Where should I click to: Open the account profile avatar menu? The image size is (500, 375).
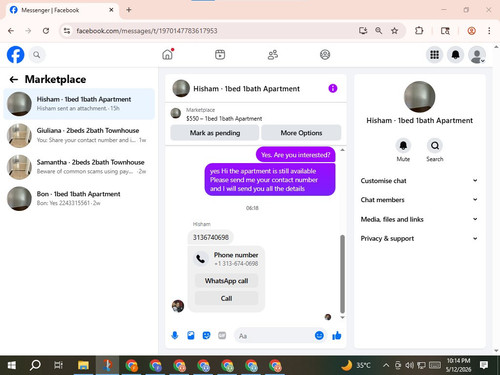click(x=477, y=55)
